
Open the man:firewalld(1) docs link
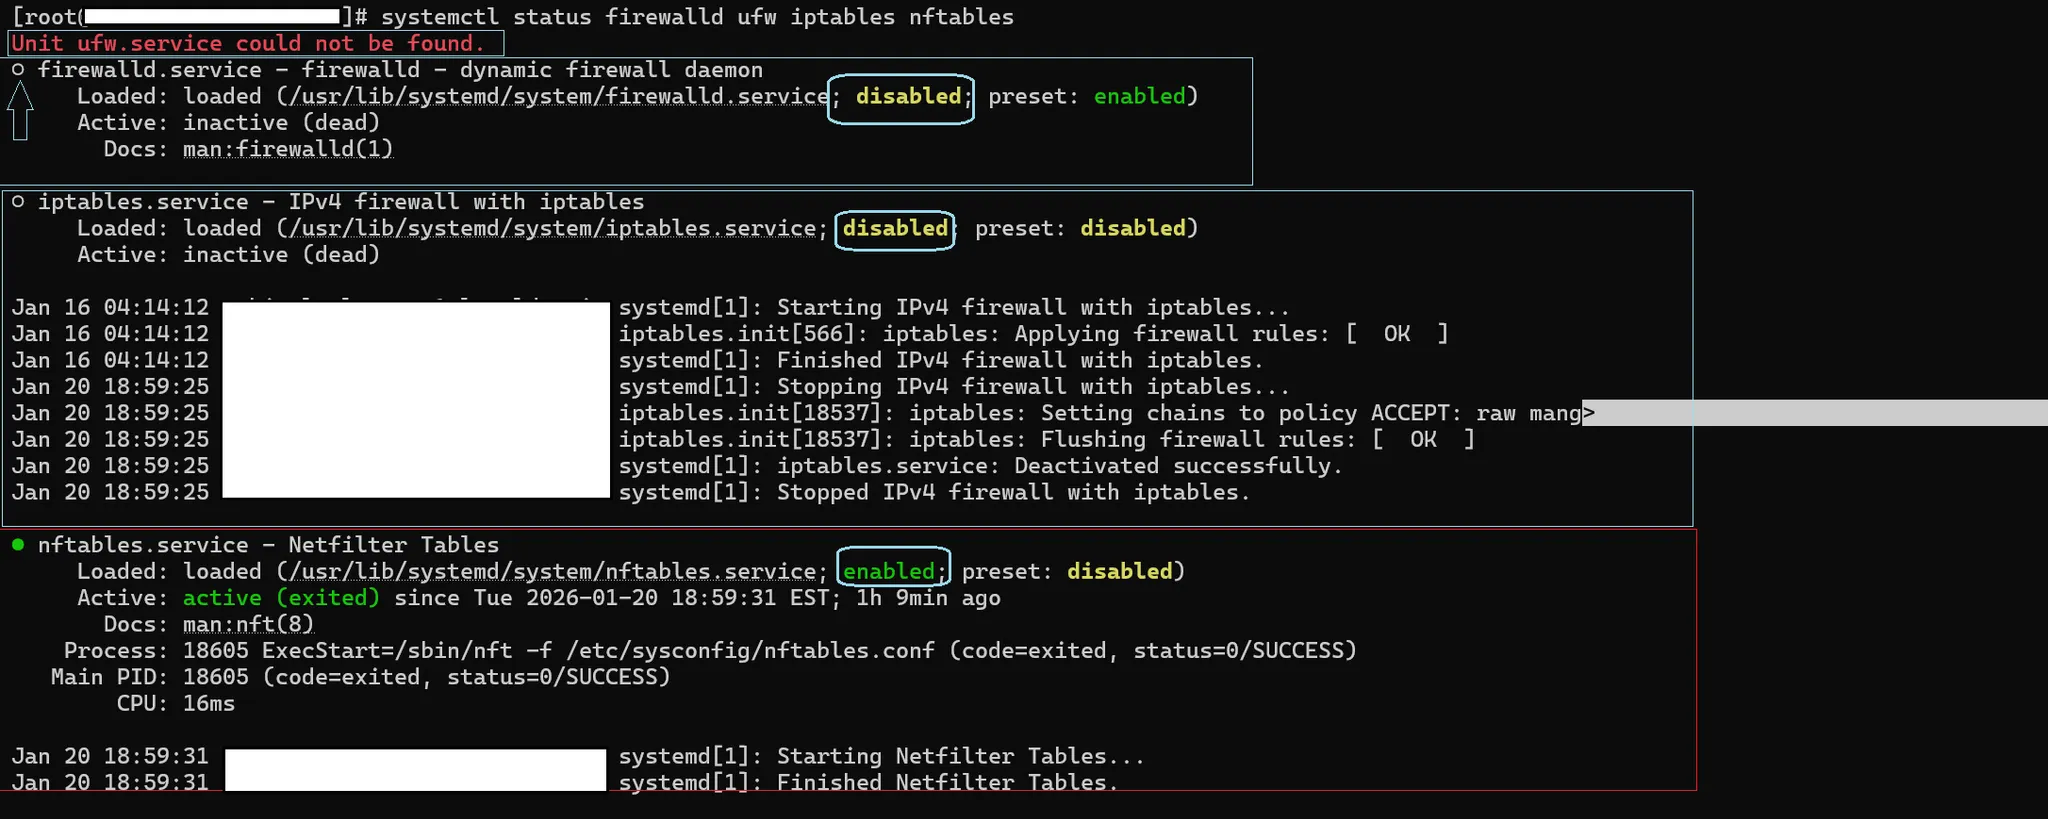click(x=288, y=149)
